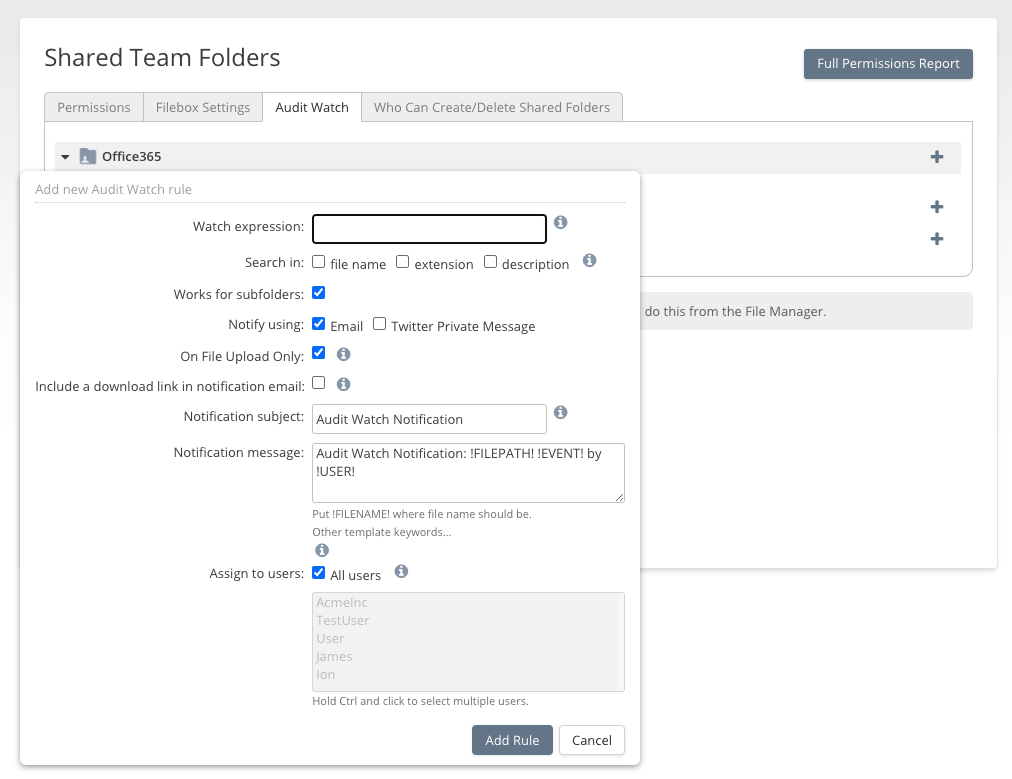Open the Filebox Settings tab
Image resolution: width=1012 pixels, height=779 pixels.
coord(203,107)
